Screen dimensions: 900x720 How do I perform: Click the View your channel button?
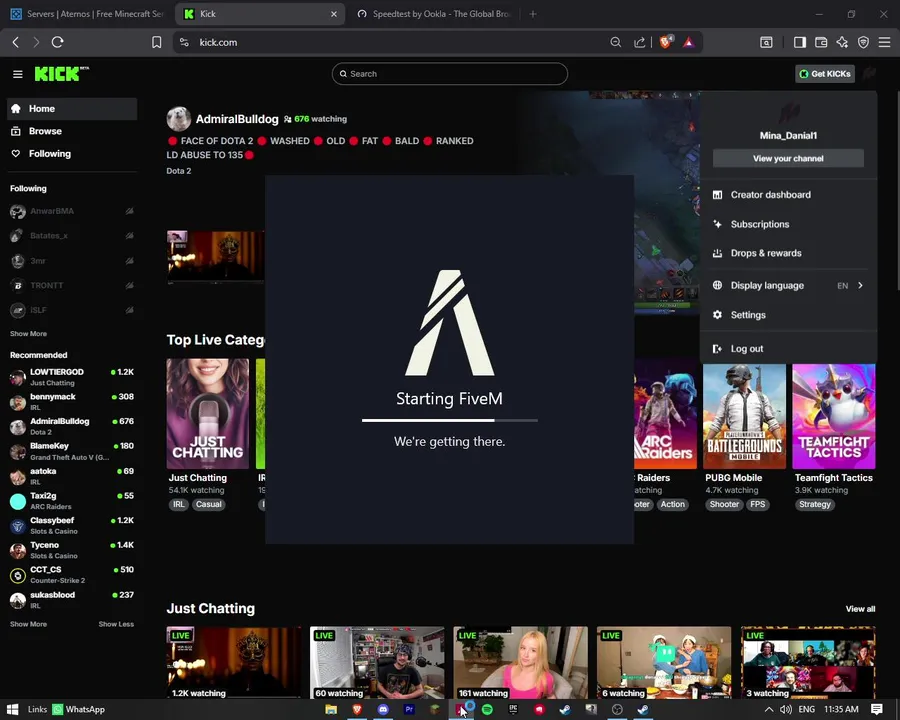(x=788, y=158)
